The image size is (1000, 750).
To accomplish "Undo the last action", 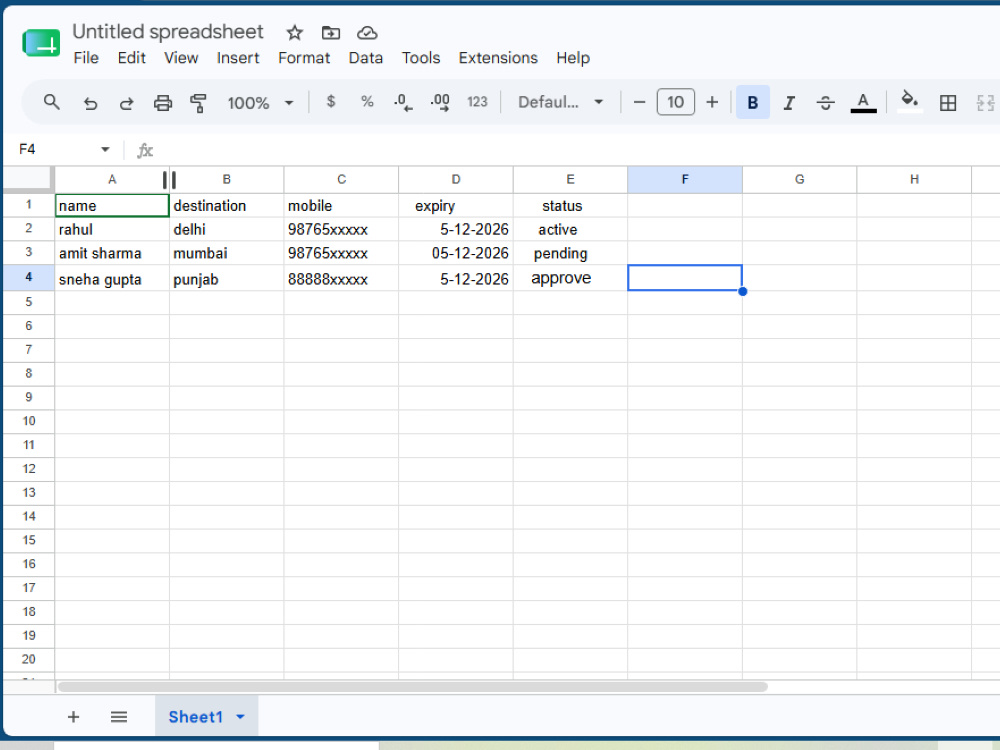I will [90, 103].
